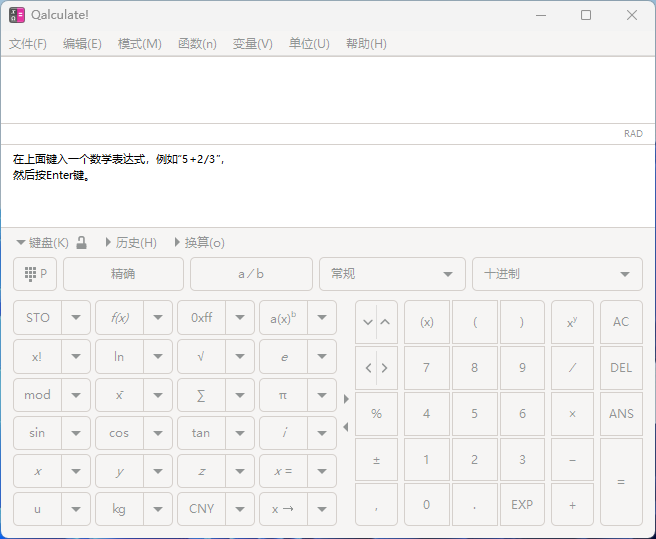Viewport: 656px width, 539px height.
Task: Click the percent button
Action: 376,414
